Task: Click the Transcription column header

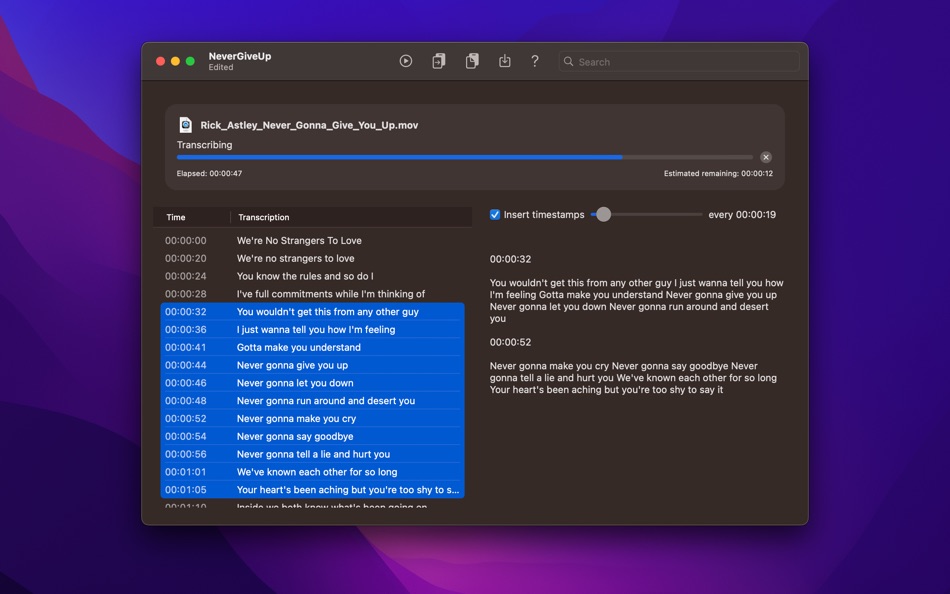Action: [x=264, y=217]
